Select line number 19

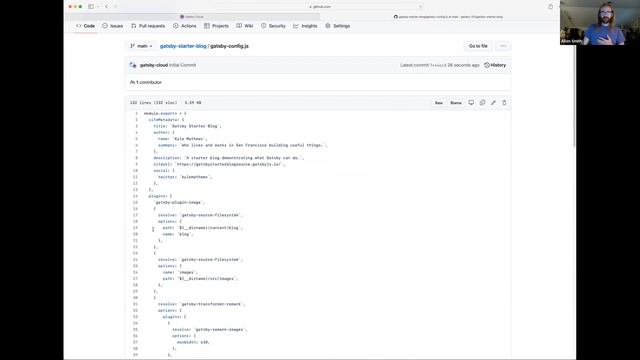coord(135,228)
